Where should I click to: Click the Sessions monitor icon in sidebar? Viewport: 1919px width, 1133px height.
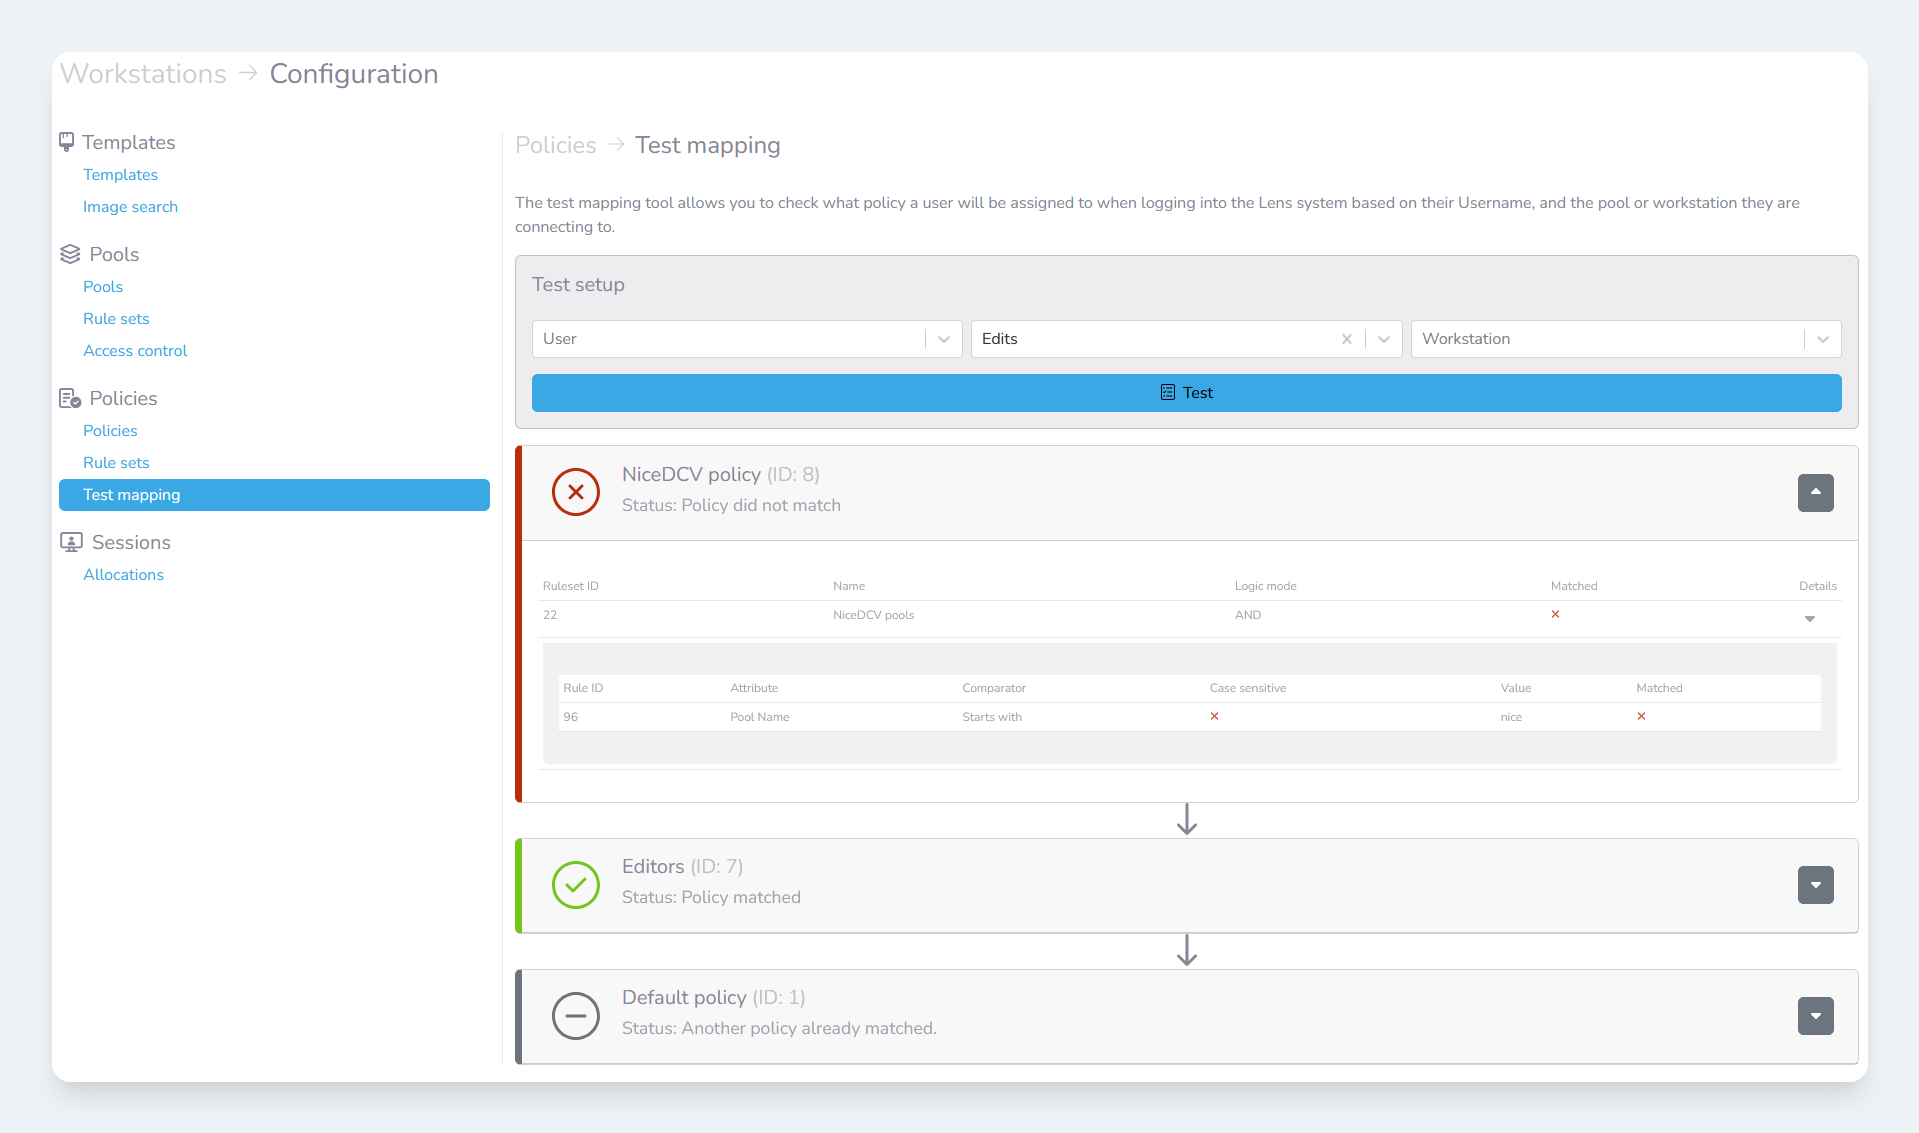[x=71, y=542]
